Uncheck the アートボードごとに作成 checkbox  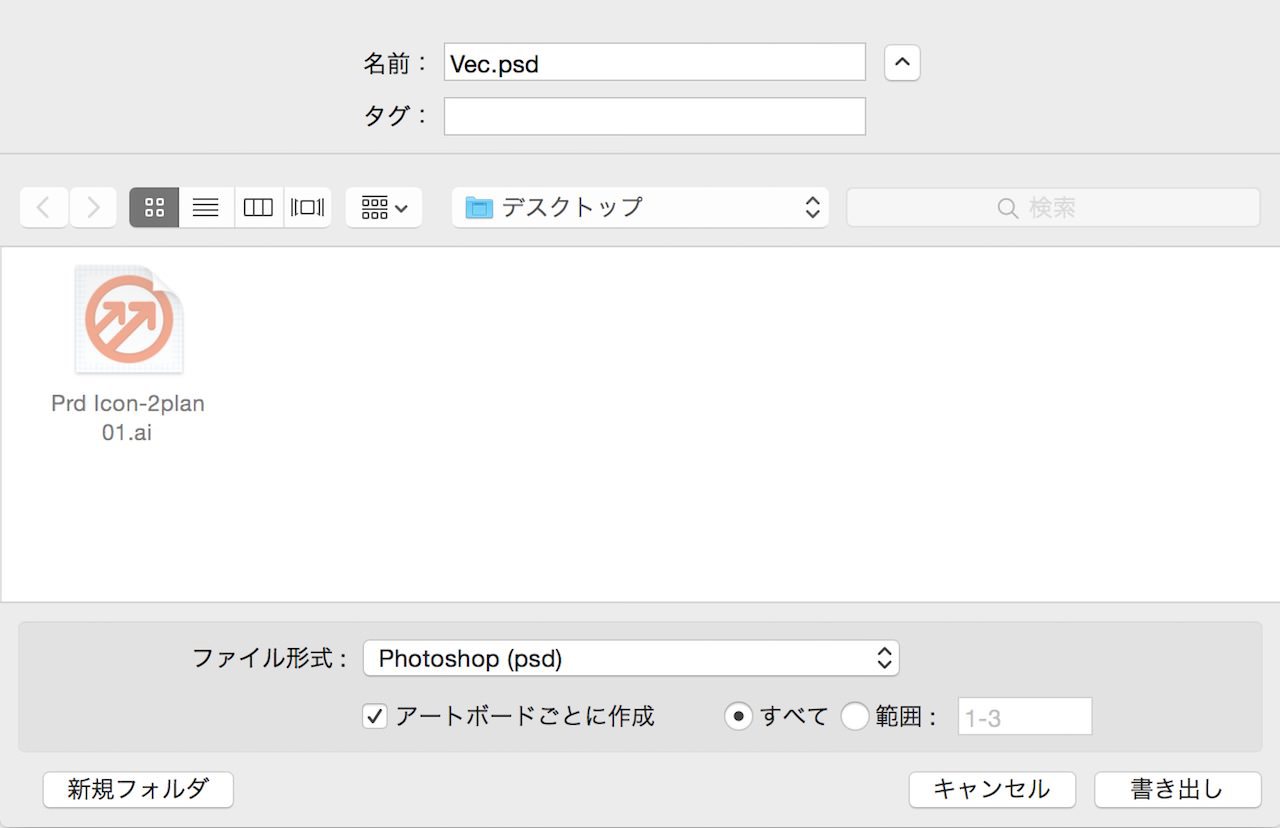tap(375, 716)
